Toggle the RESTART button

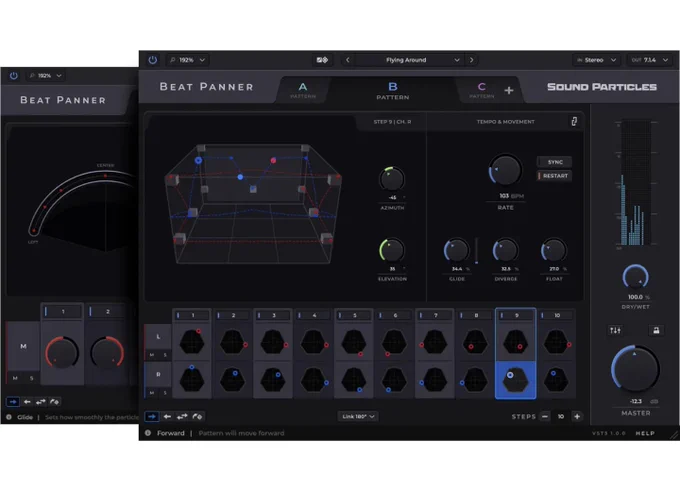coord(555,176)
